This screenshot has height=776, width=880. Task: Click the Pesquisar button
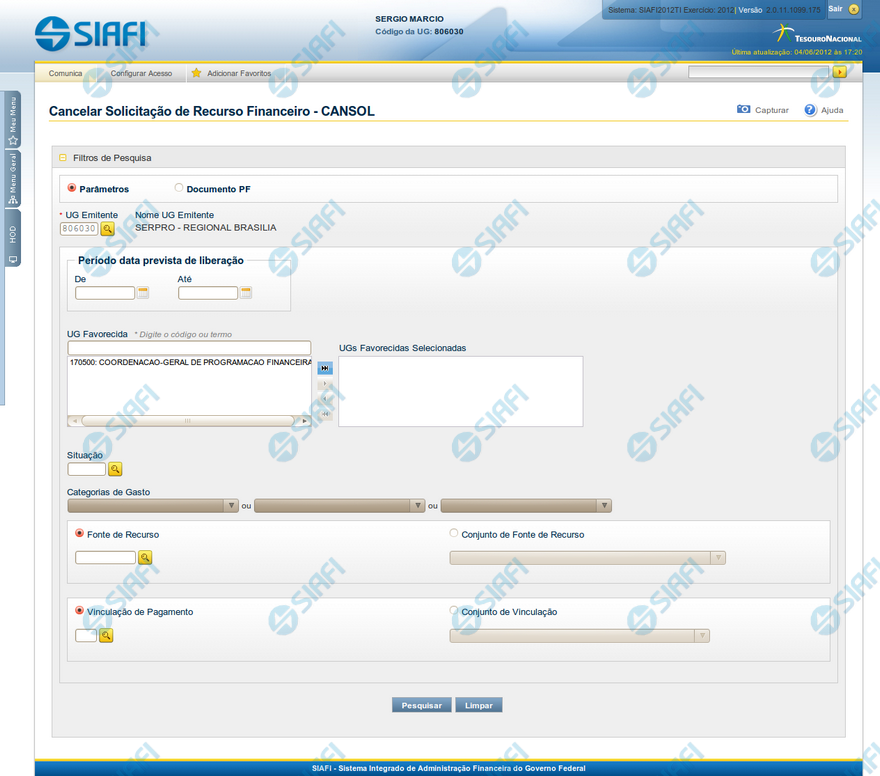(422, 705)
